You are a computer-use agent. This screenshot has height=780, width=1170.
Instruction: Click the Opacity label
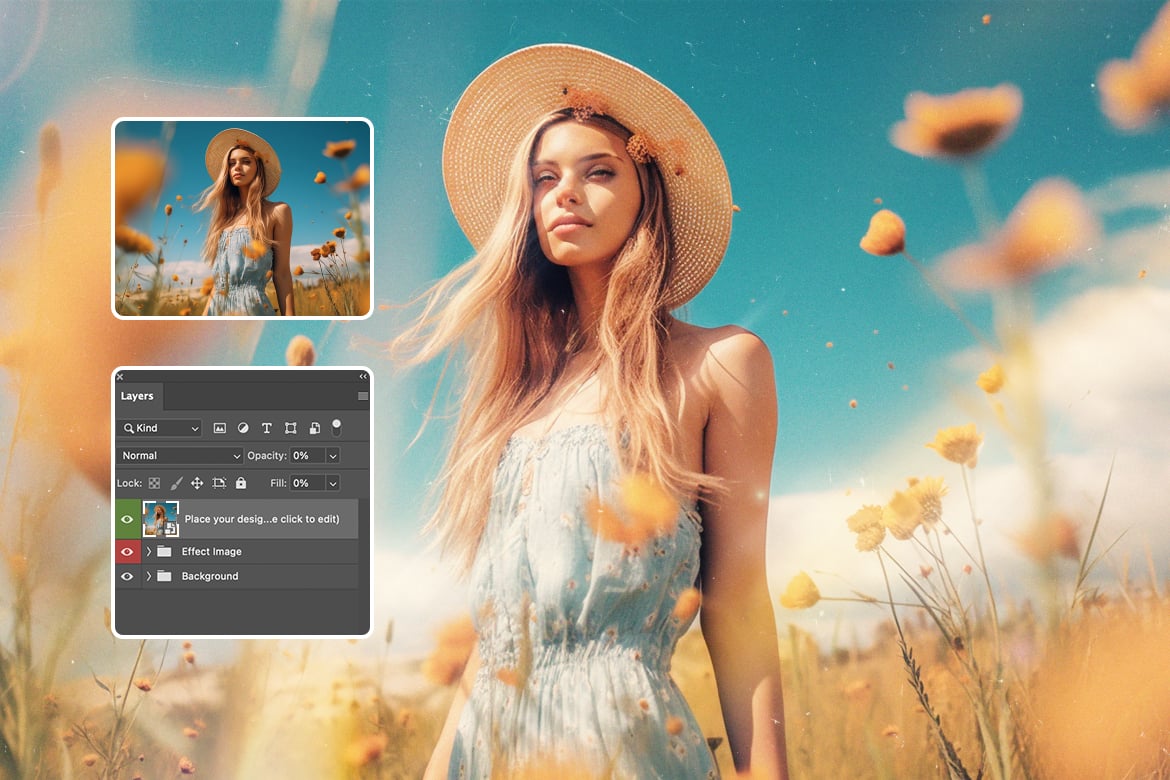pos(267,455)
